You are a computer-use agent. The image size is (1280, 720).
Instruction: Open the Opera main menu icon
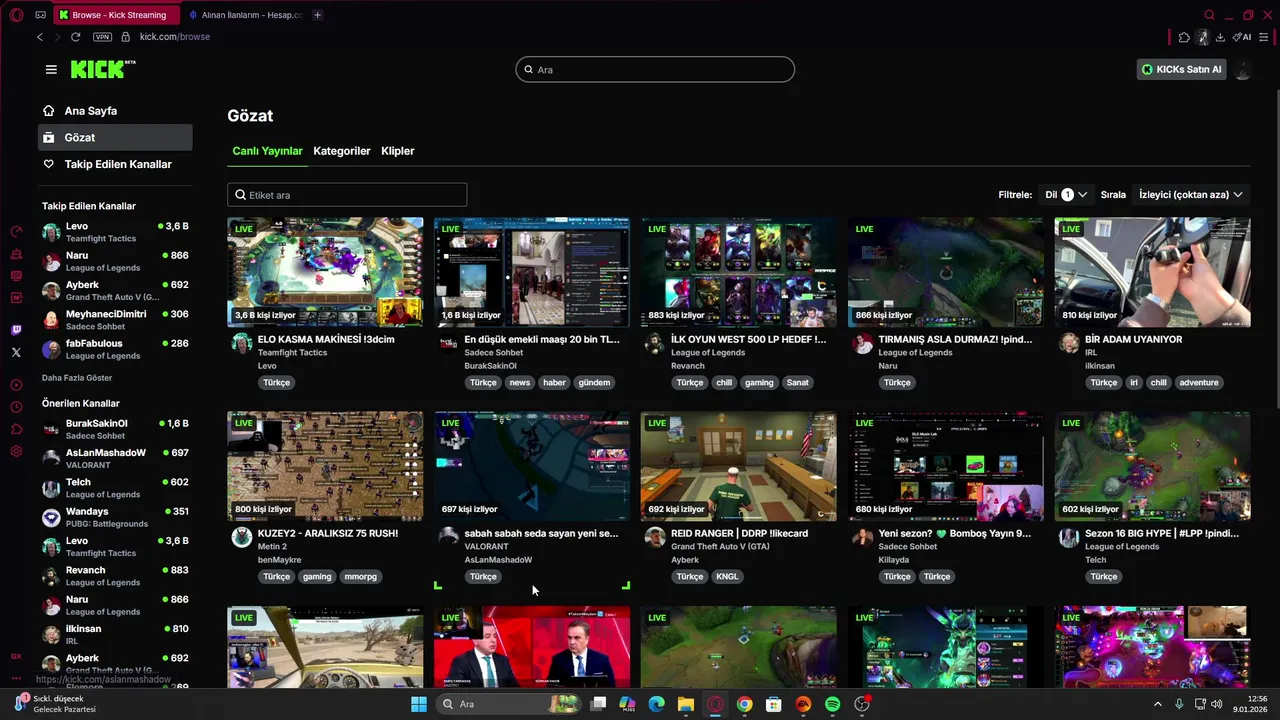click(16, 15)
